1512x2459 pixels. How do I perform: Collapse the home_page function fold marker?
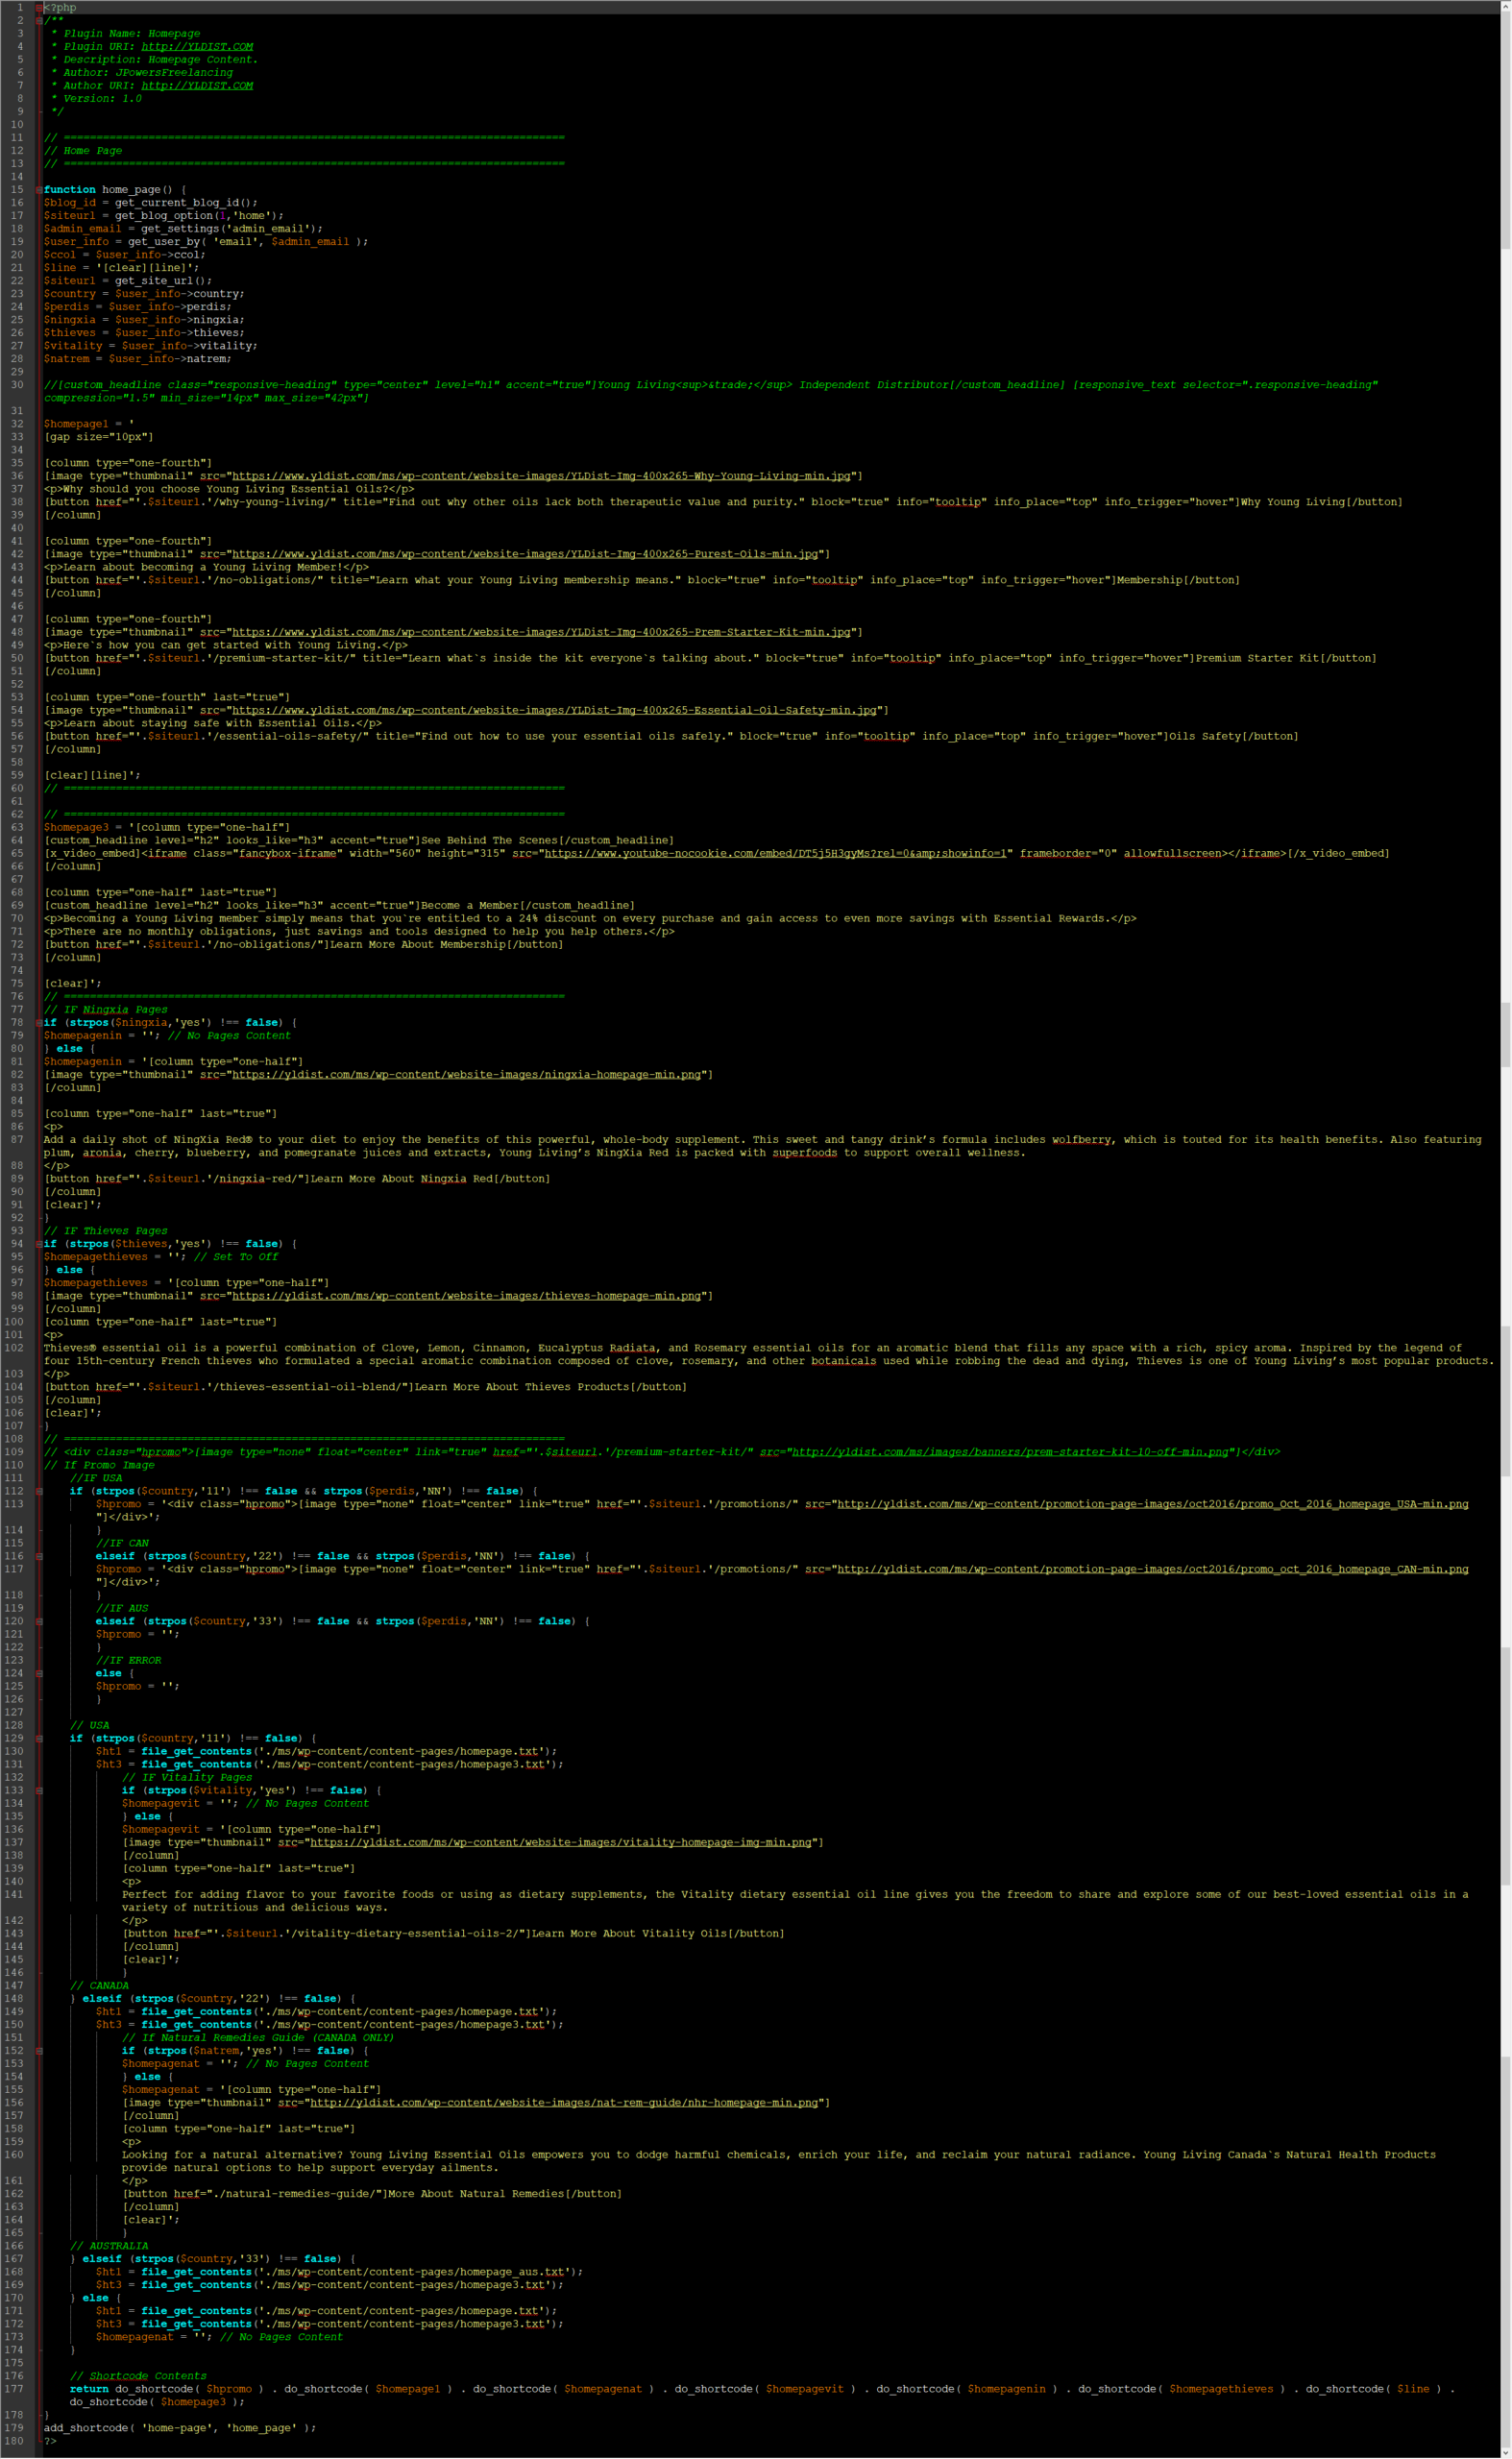coord(39,190)
